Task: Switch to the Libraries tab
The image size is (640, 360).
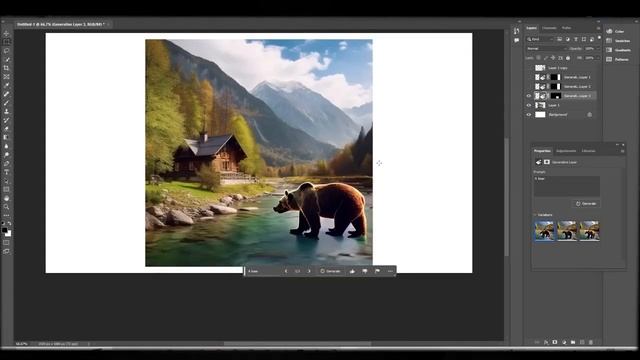Action: [x=588, y=151]
